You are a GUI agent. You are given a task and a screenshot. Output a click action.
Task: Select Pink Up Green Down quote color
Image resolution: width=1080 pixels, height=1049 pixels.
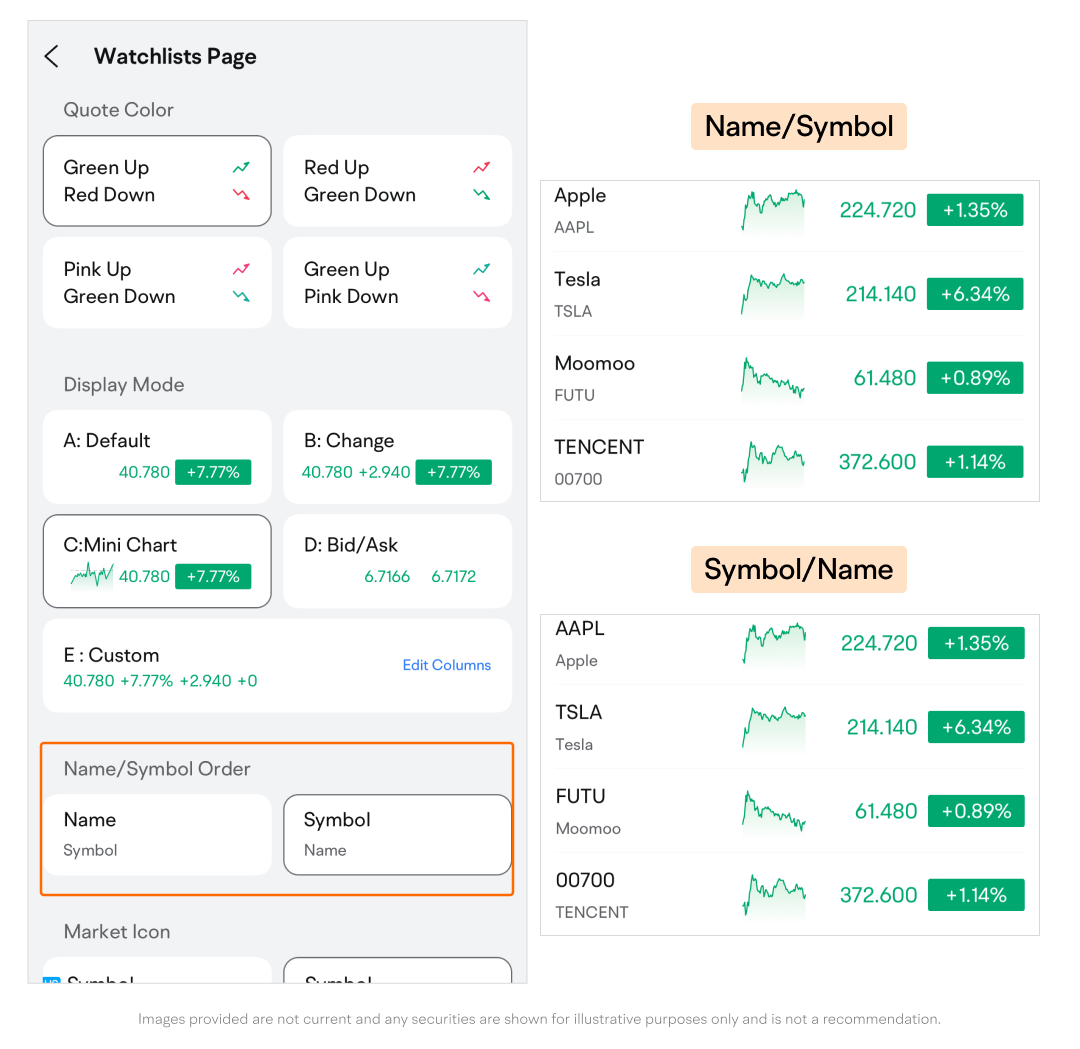[157, 282]
